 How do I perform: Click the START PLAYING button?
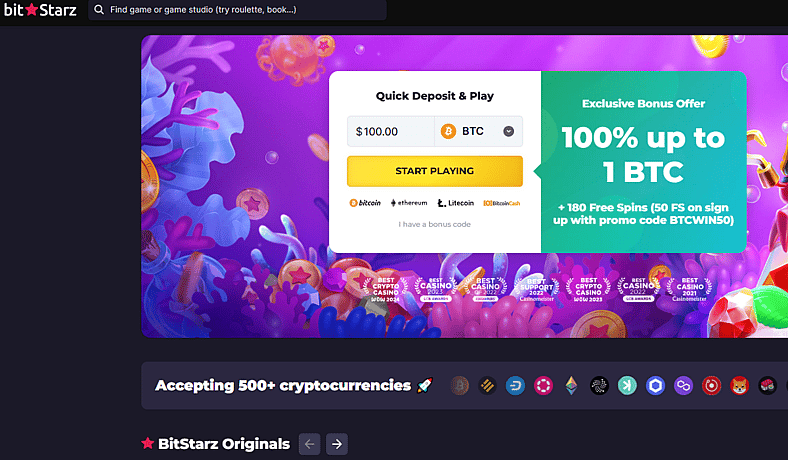[435, 171]
